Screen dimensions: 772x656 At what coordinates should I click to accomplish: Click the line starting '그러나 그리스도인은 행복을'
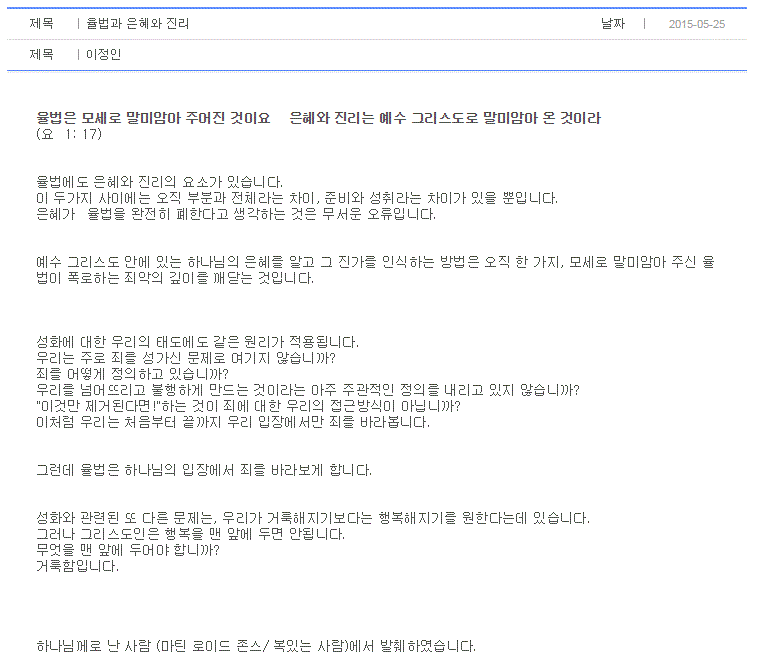(191, 534)
